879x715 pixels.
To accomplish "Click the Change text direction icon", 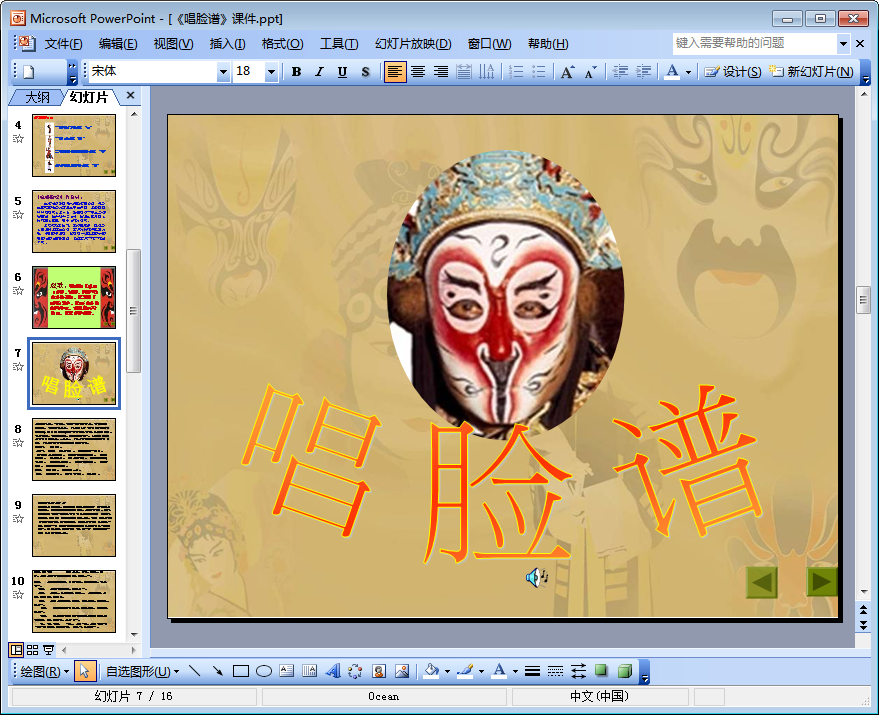I will tap(487, 72).
